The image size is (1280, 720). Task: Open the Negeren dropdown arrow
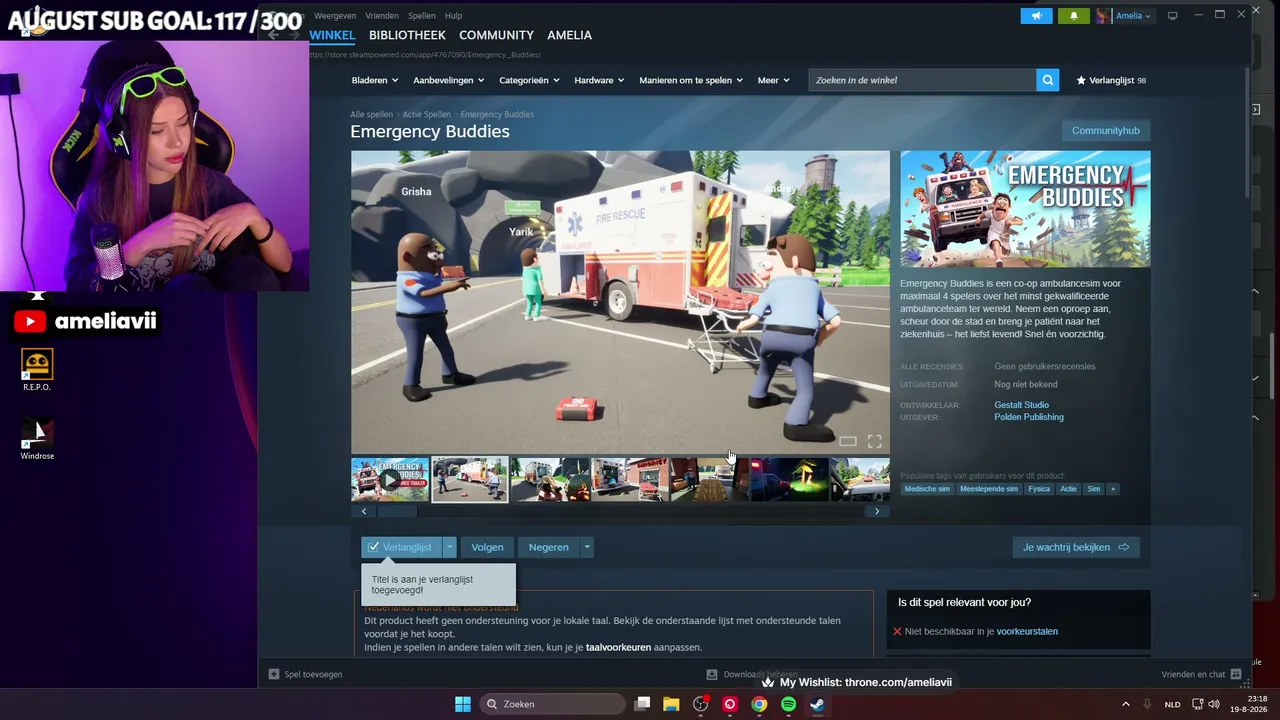pyautogui.click(x=587, y=547)
